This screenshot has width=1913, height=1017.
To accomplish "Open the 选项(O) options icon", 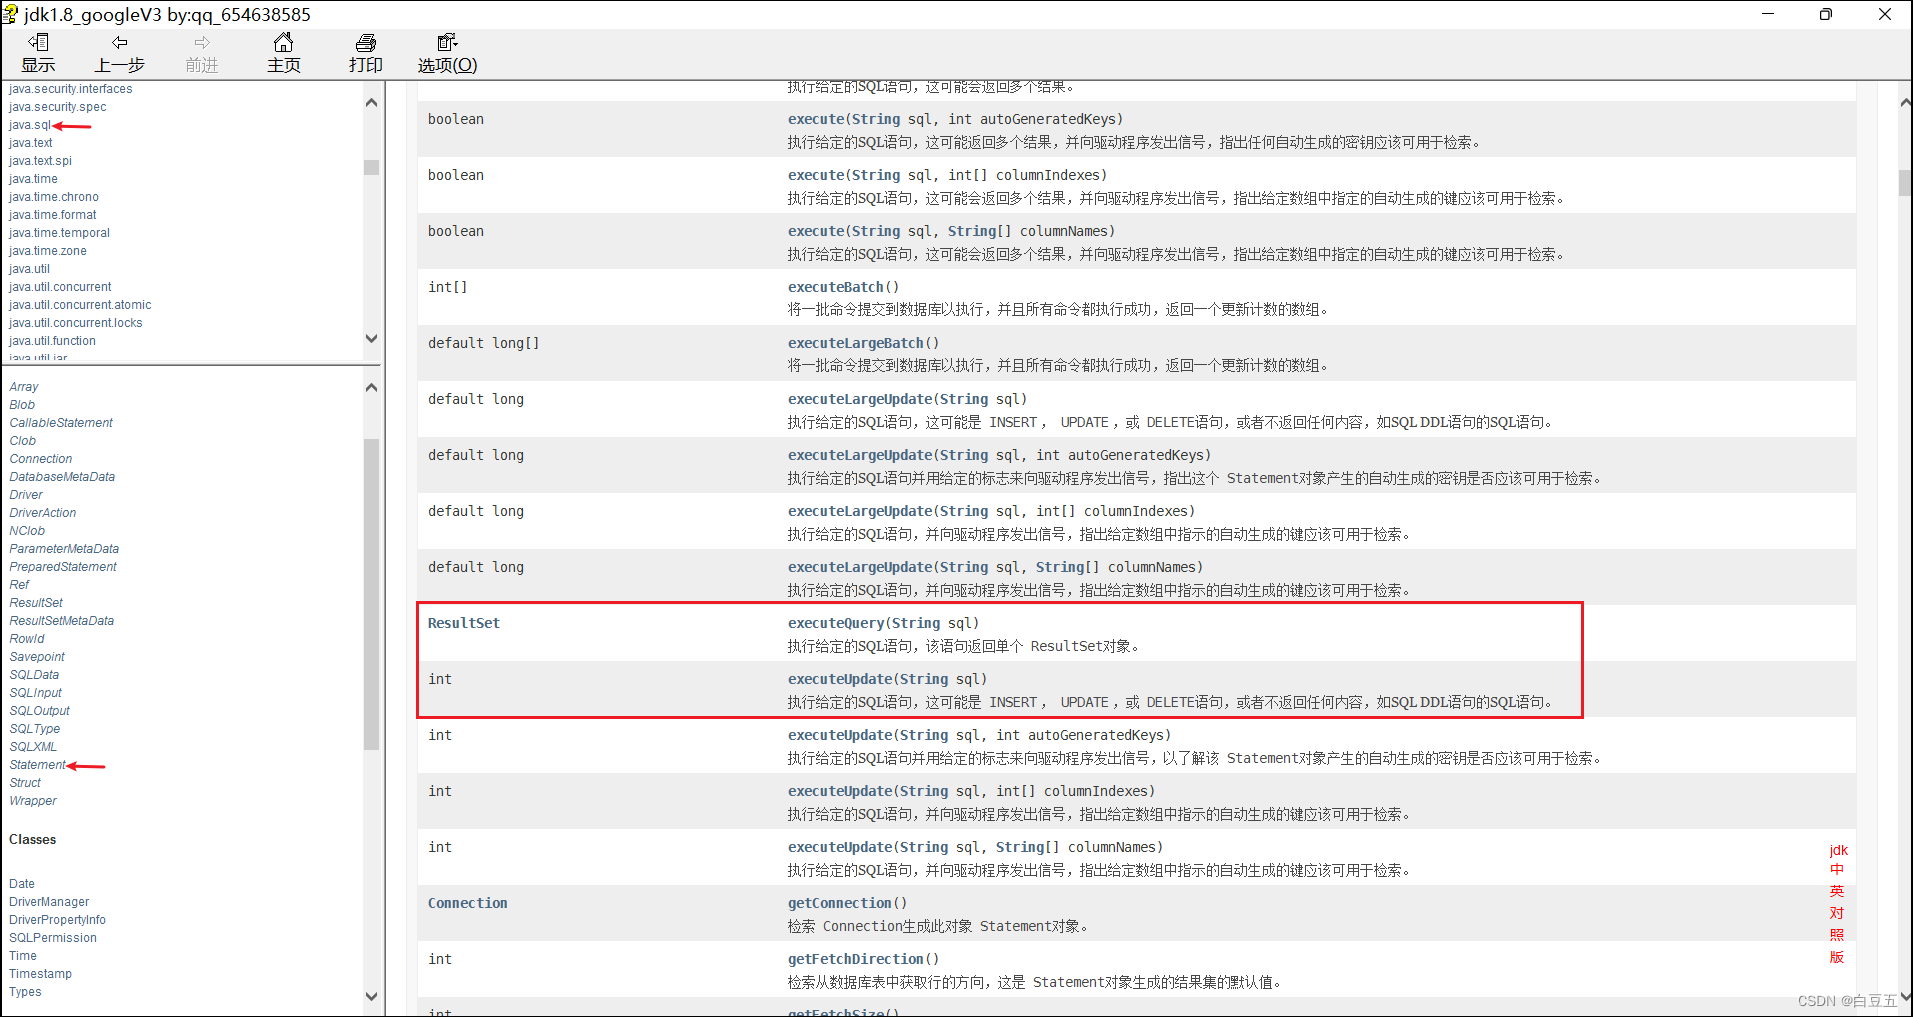I will [447, 42].
